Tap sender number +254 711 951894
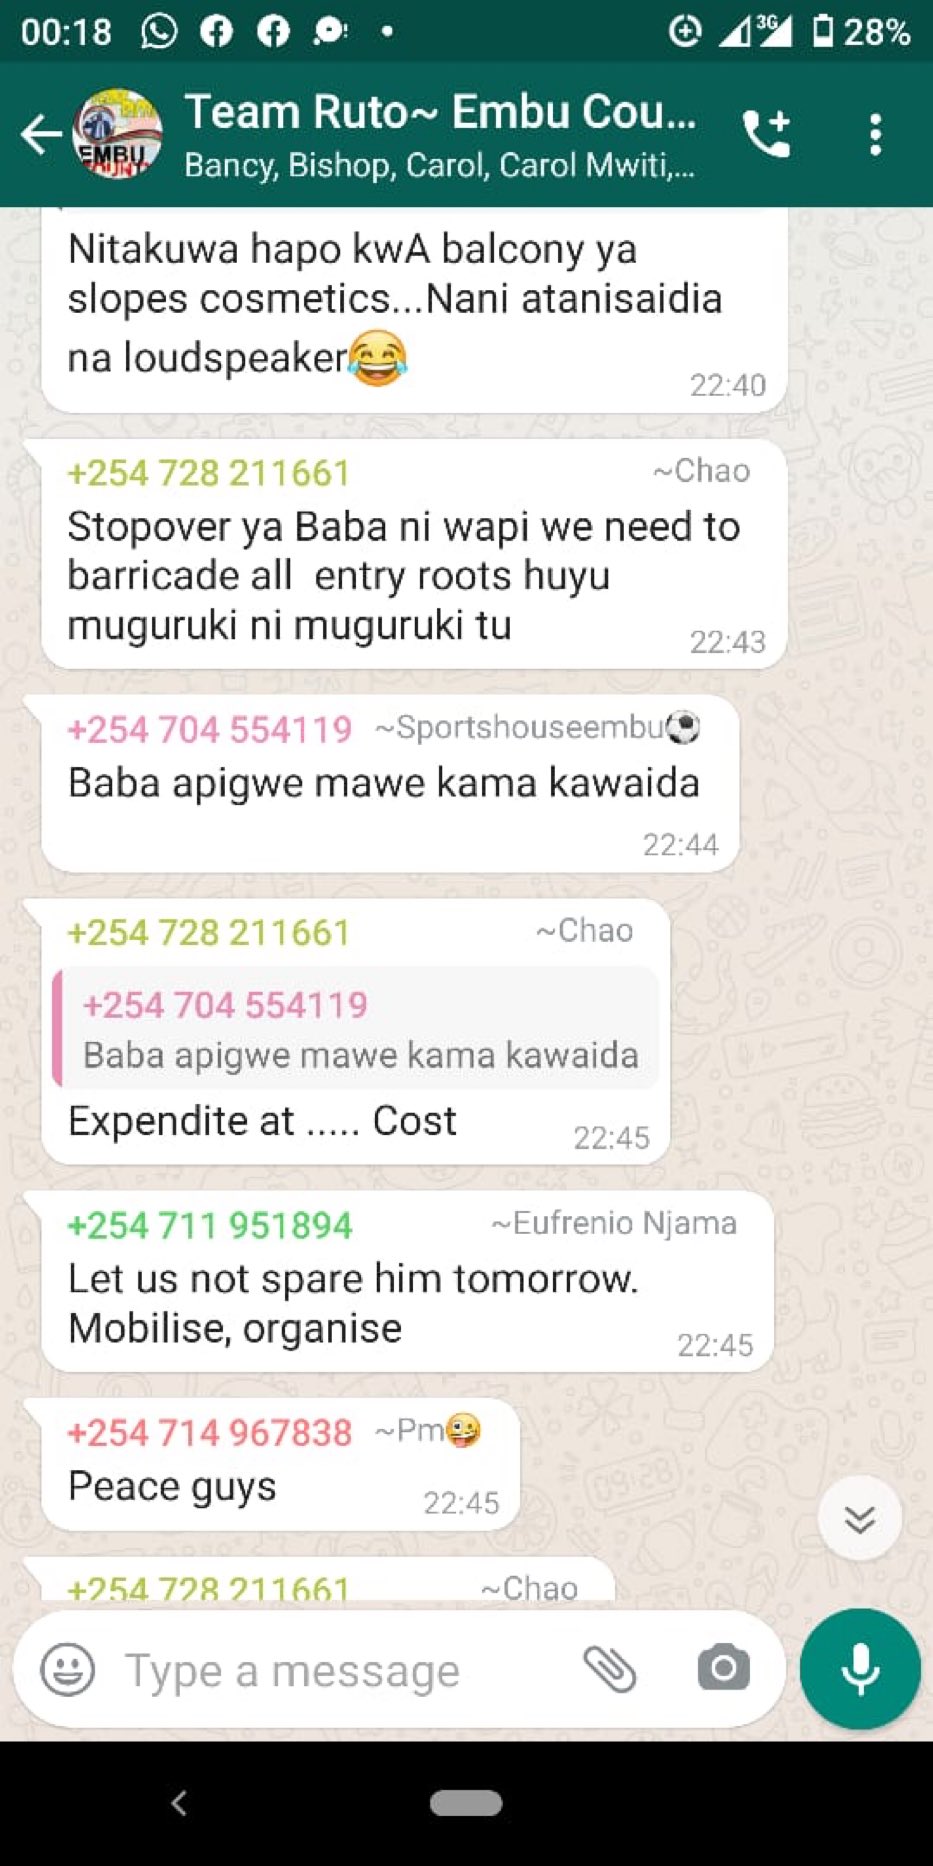Image resolution: width=933 pixels, height=1866 pixels. point(210,1226)
